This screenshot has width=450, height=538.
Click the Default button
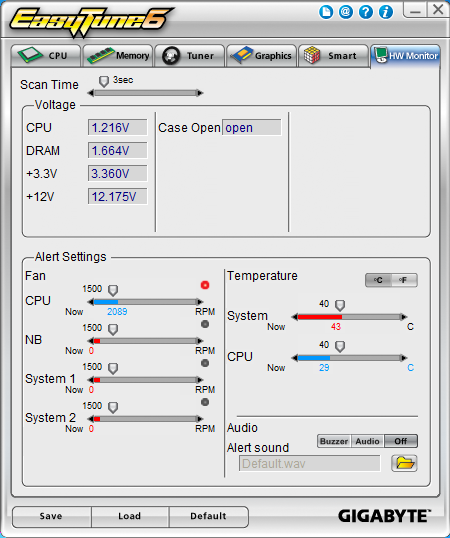tap(209, 516)
